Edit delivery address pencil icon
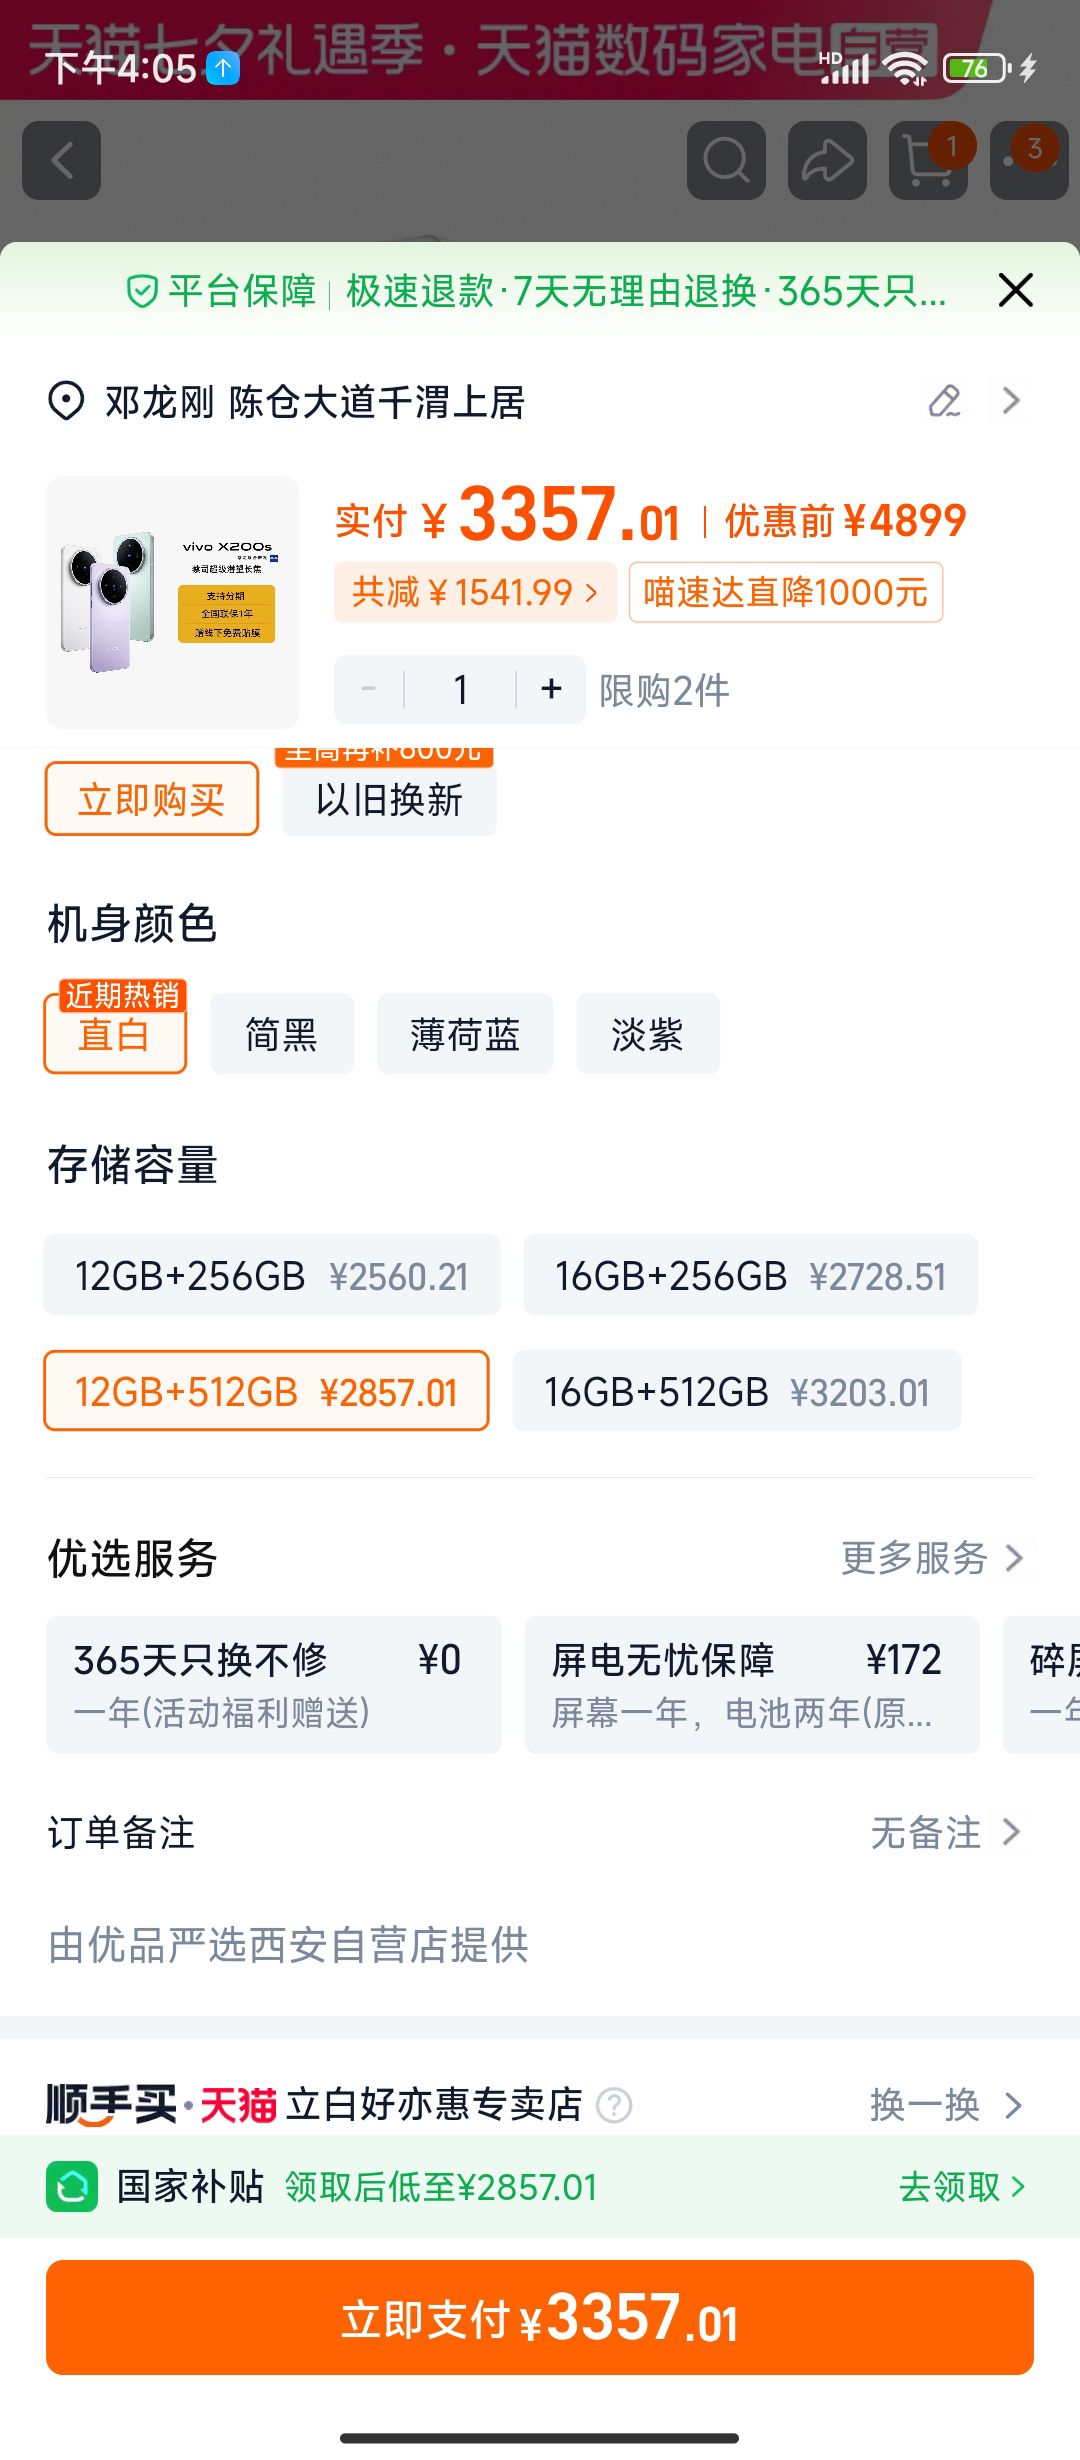The width and height of the screenshot is (1080, 2460). 945,401
